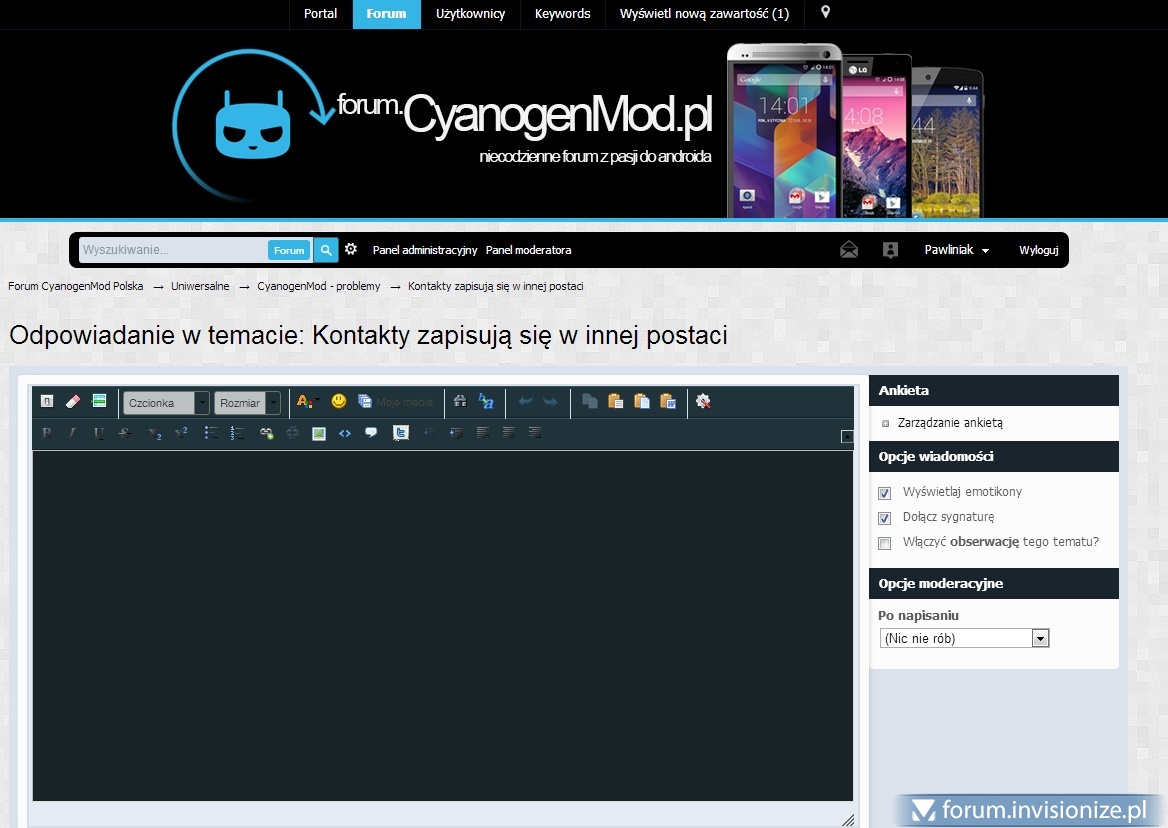This screenshot has height=828, width=1168.
Task: Open the text color picker
Action: (307, 402)
